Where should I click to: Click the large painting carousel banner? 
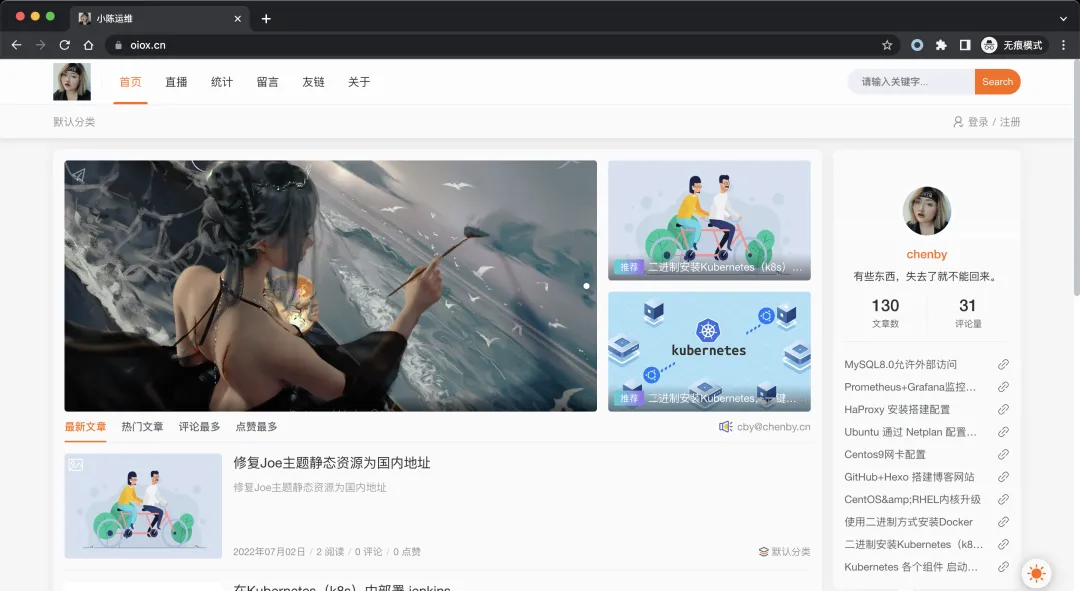click(x=331, y=286)
